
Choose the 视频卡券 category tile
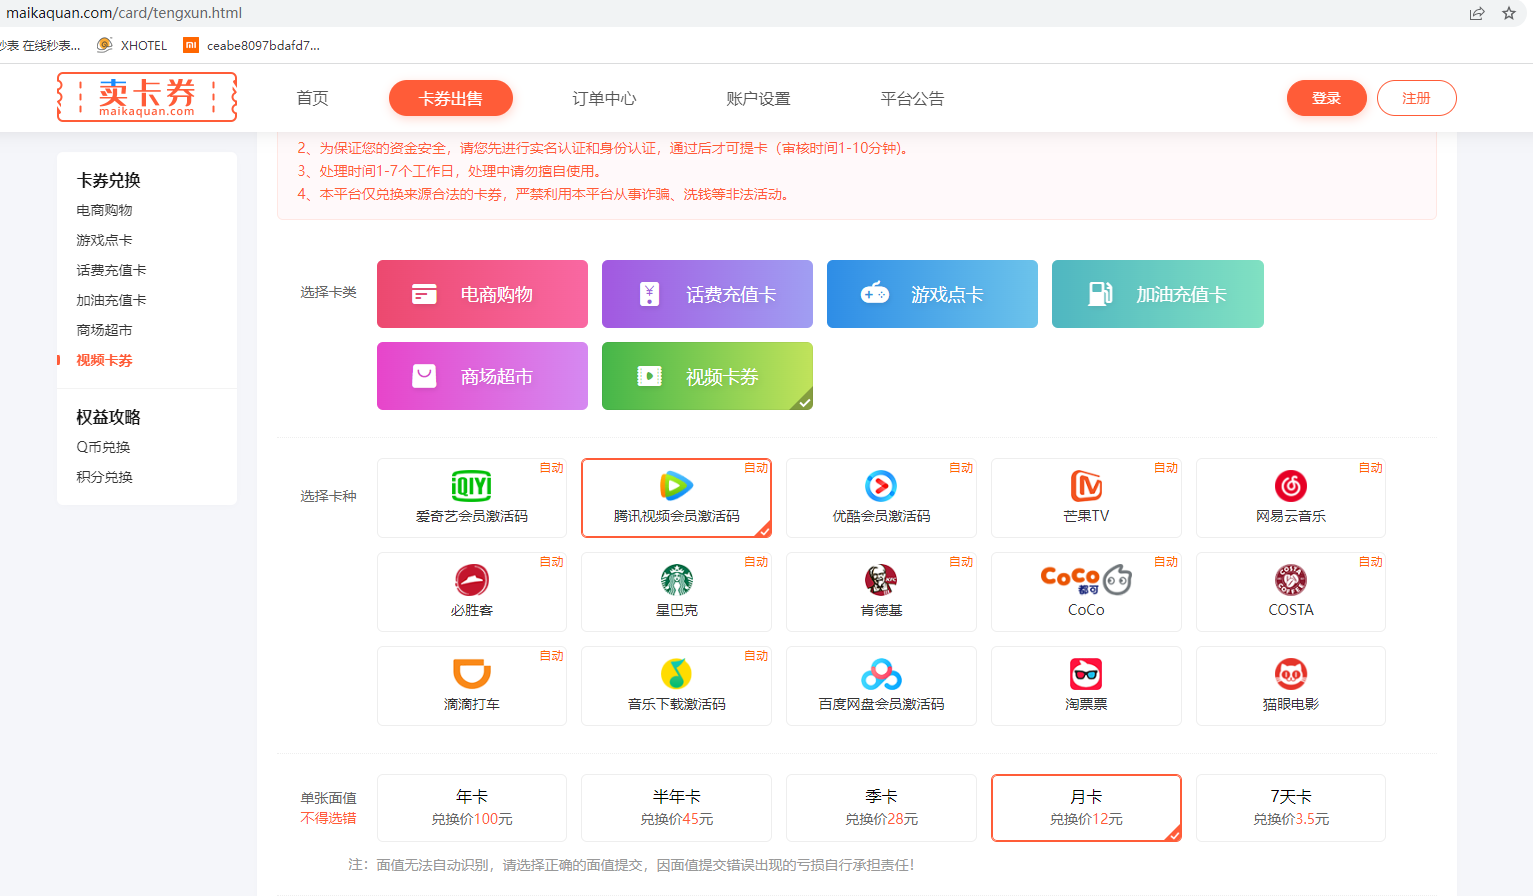pos(707,376)
